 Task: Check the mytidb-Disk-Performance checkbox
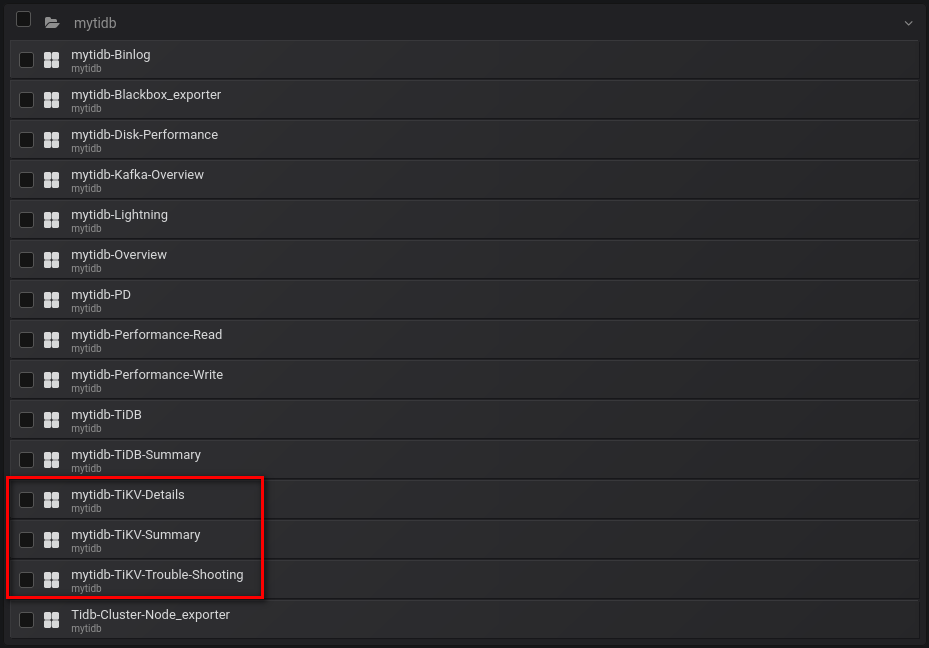click(27, 140)
